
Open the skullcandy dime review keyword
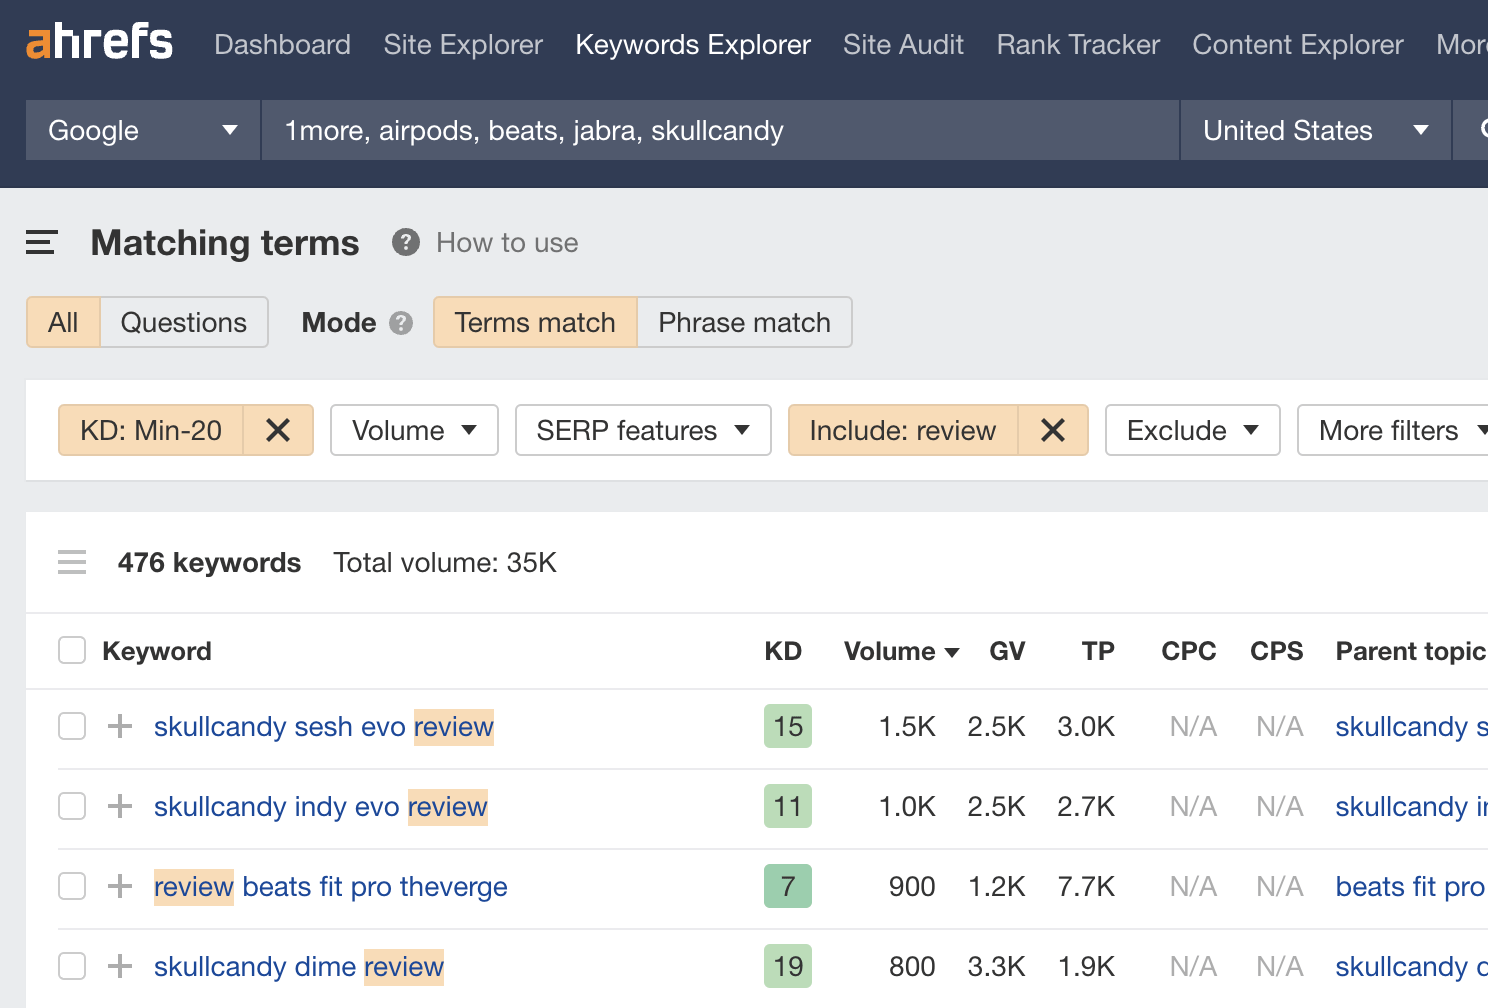coord(297,966)
